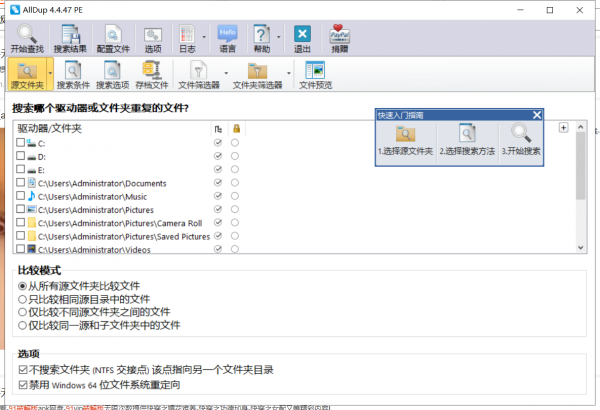
Task: Open the 文件夹筛选器 folder filter tab
Action: click(257, 74)
